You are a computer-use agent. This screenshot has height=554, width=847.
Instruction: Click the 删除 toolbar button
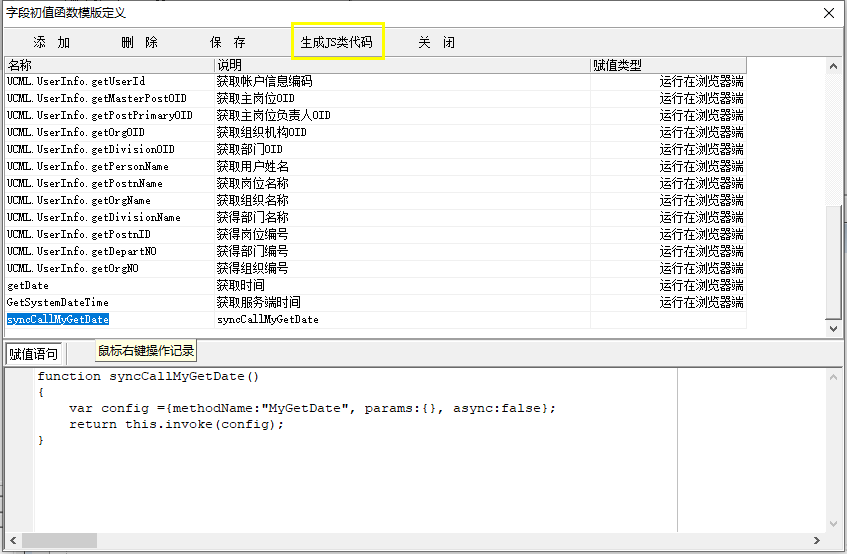click(x=139, y=43)
